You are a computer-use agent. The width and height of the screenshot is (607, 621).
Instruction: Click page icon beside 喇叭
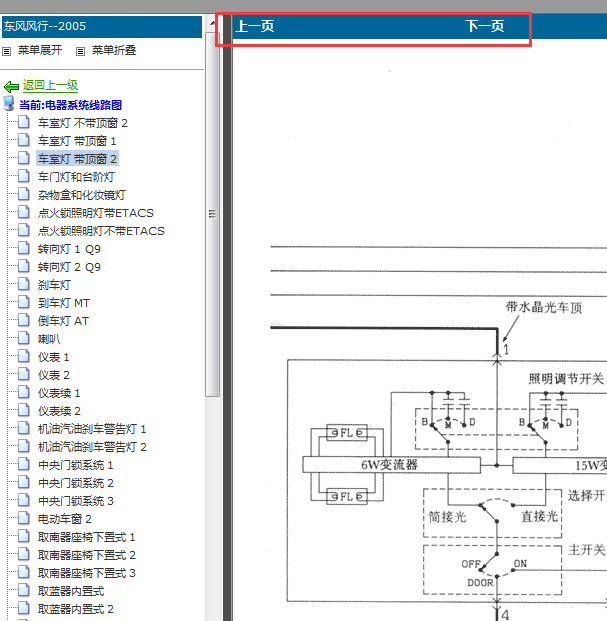[24, 338]
